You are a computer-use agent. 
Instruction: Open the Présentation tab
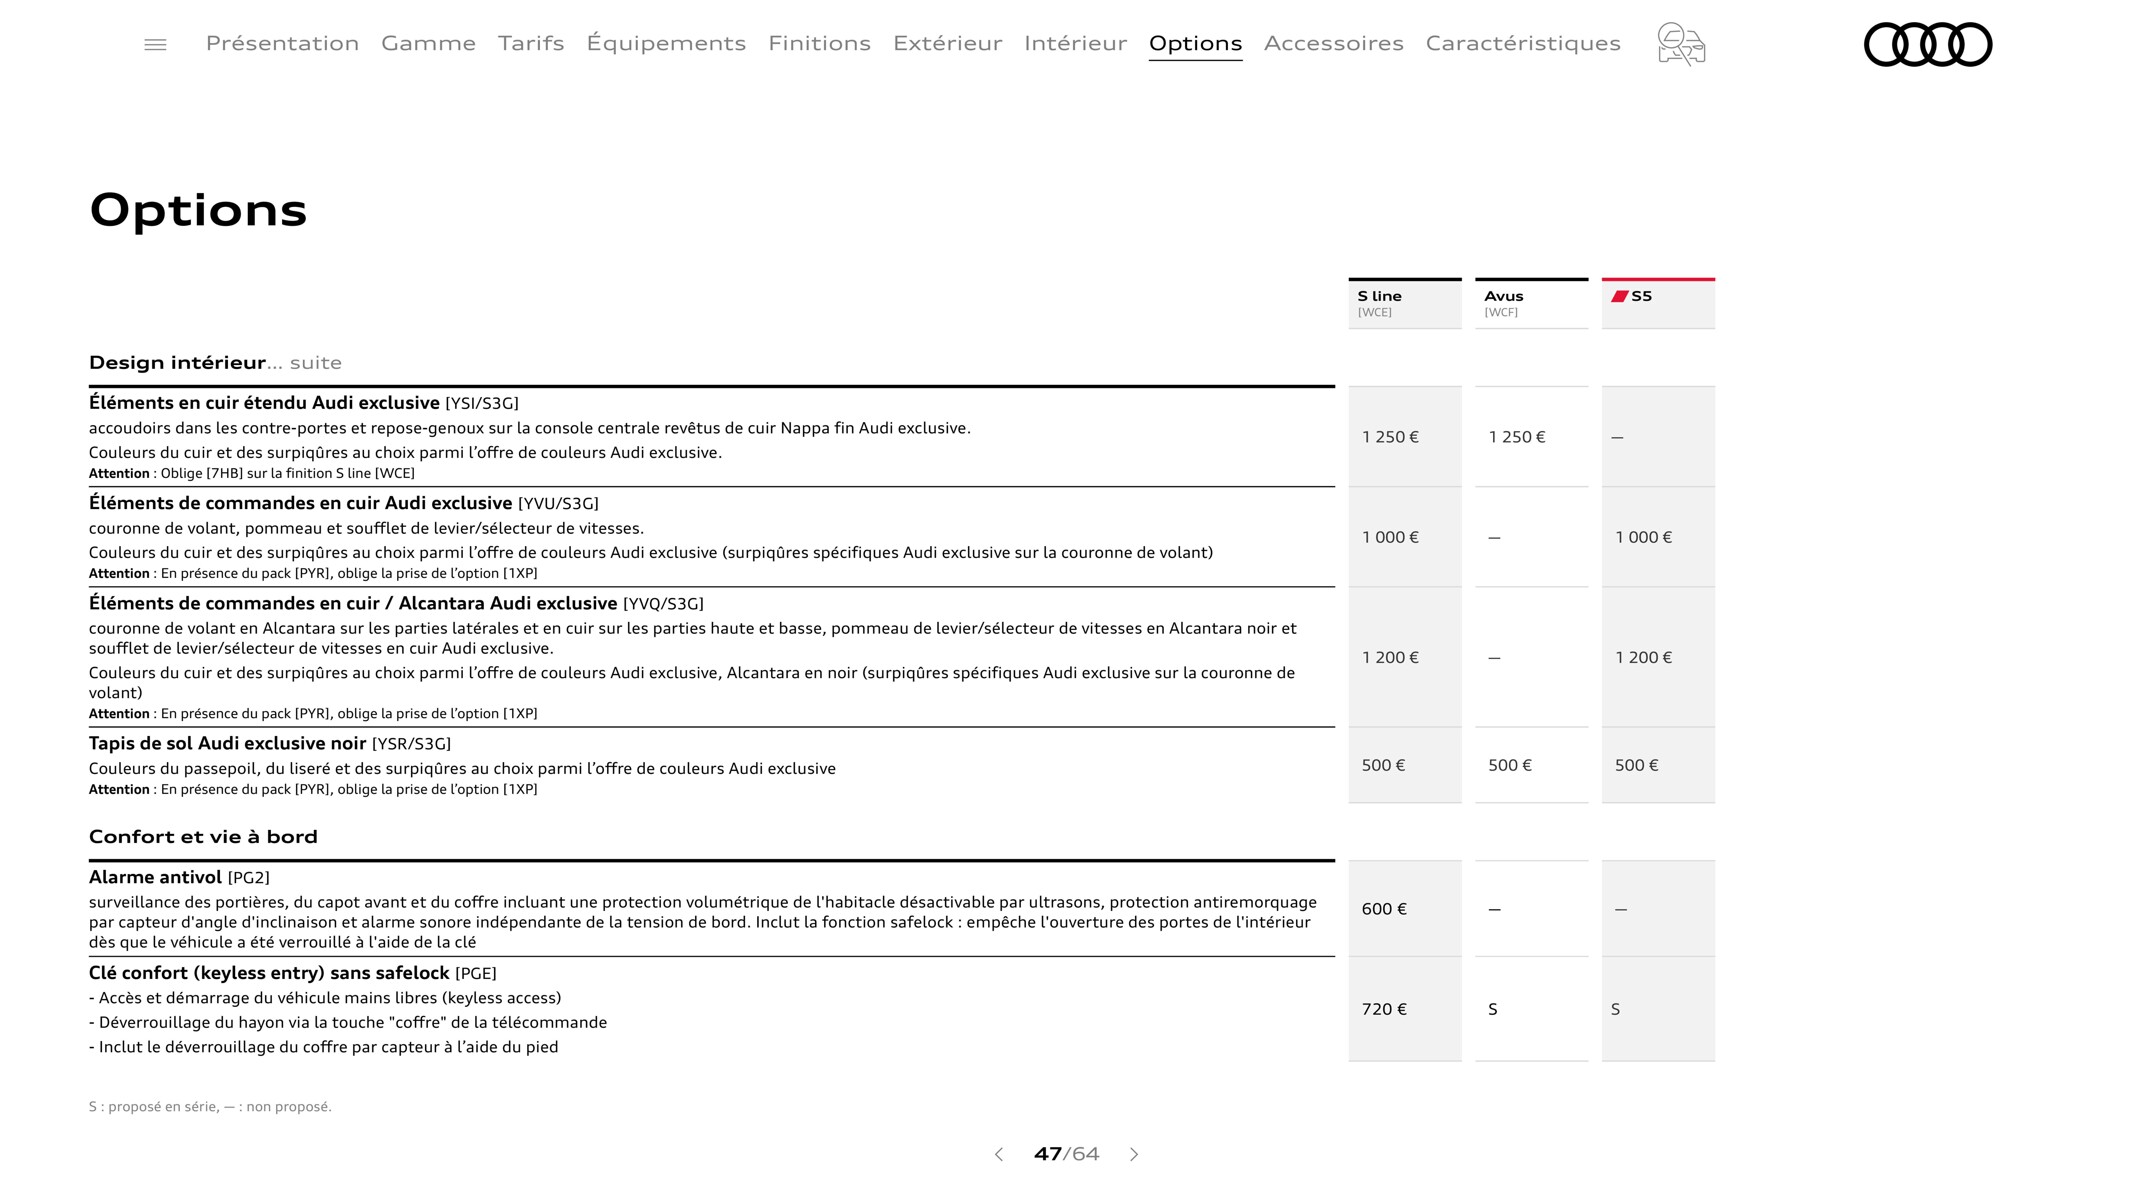coord(282,43)
